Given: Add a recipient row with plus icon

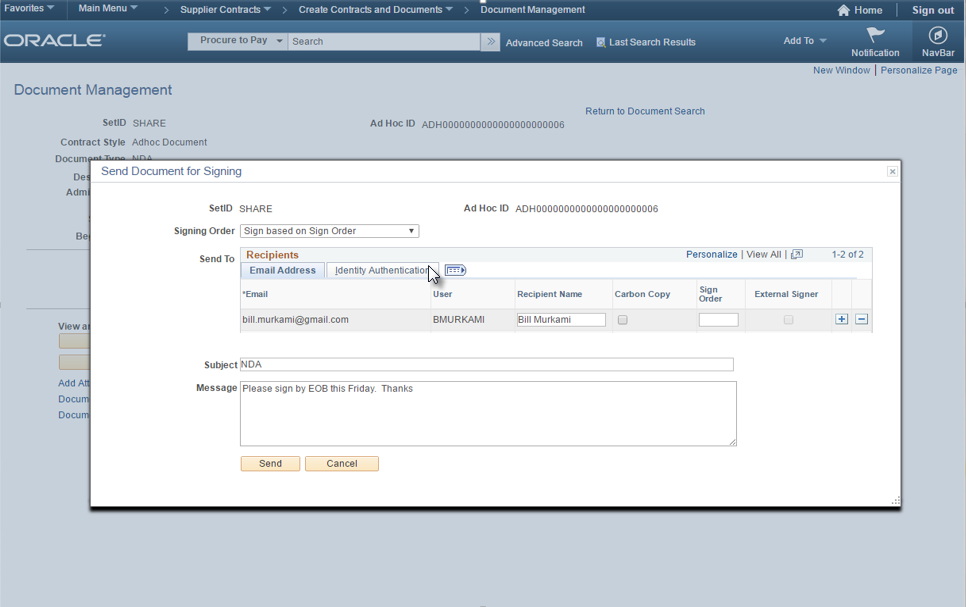Looking at the screenshot, I should click(x=841, y=320).
